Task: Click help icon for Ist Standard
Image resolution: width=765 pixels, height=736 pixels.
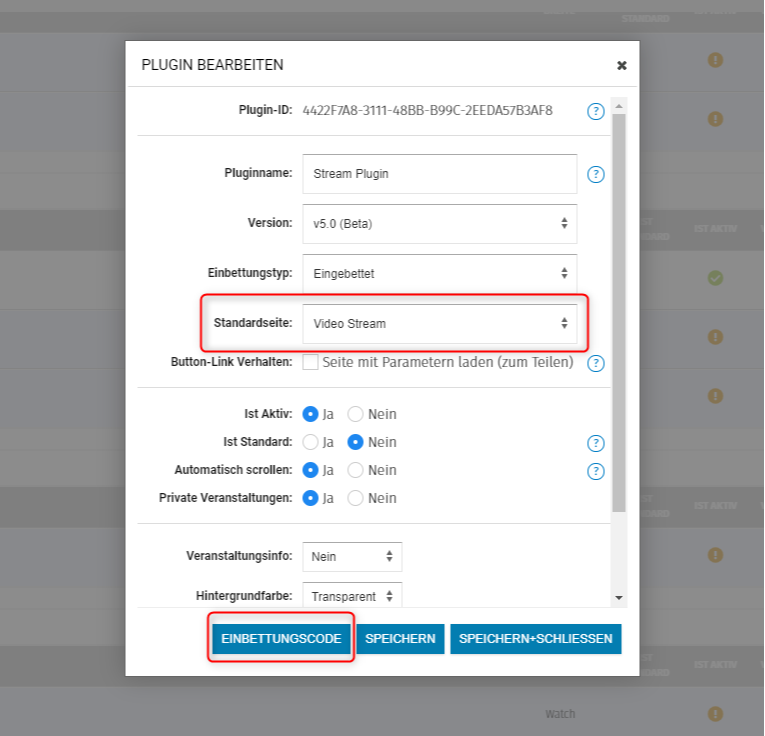Action: pos(596,443)
